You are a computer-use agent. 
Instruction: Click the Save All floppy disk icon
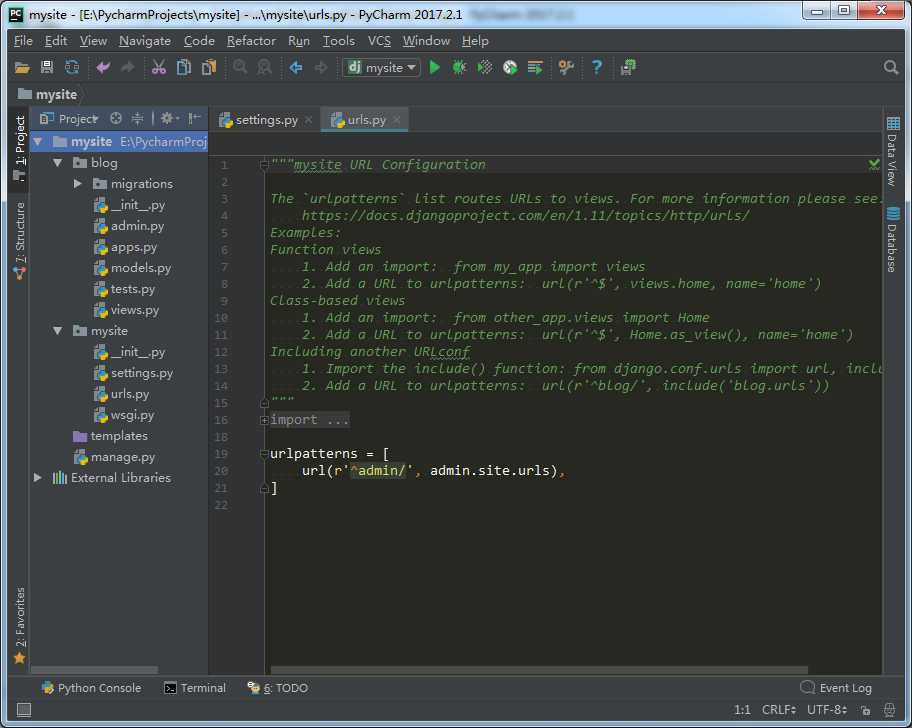[47, 67]
